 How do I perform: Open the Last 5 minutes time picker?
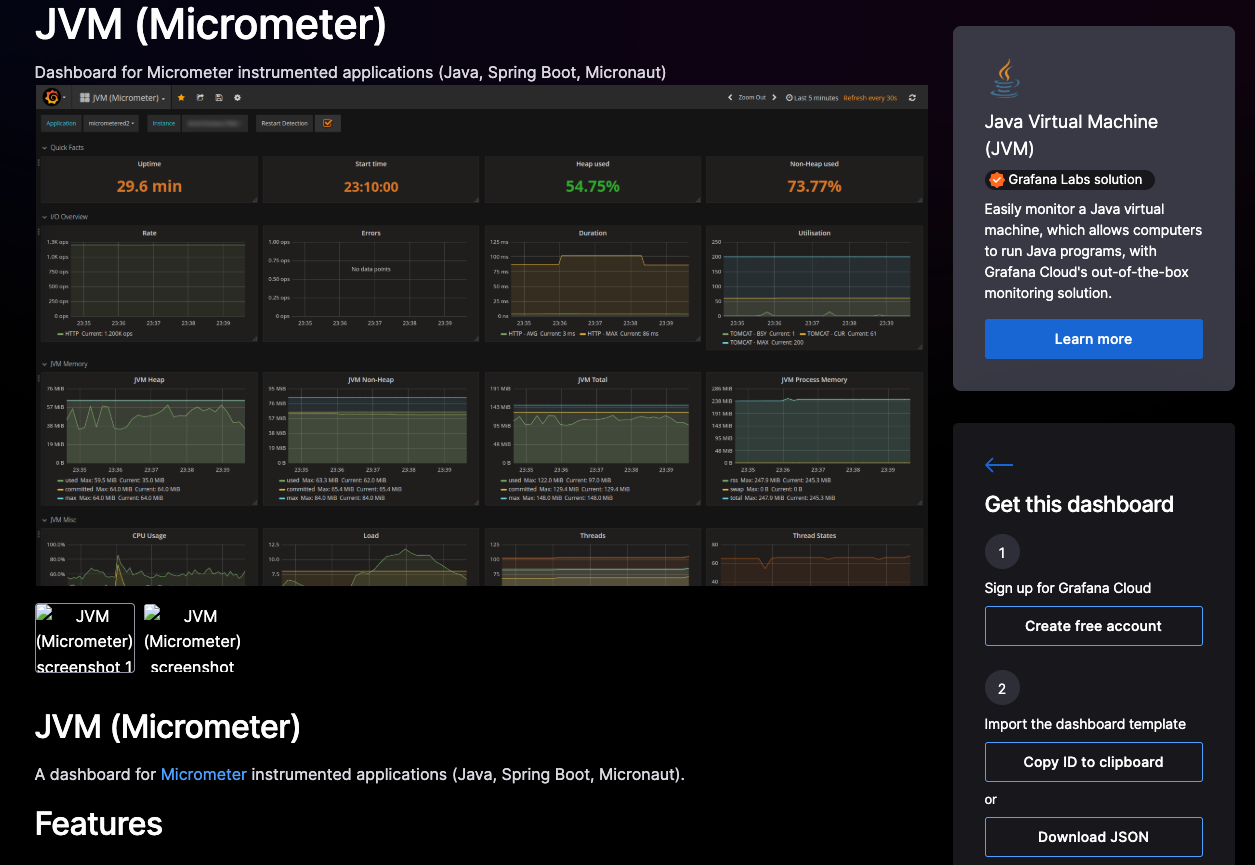point(812,98)
